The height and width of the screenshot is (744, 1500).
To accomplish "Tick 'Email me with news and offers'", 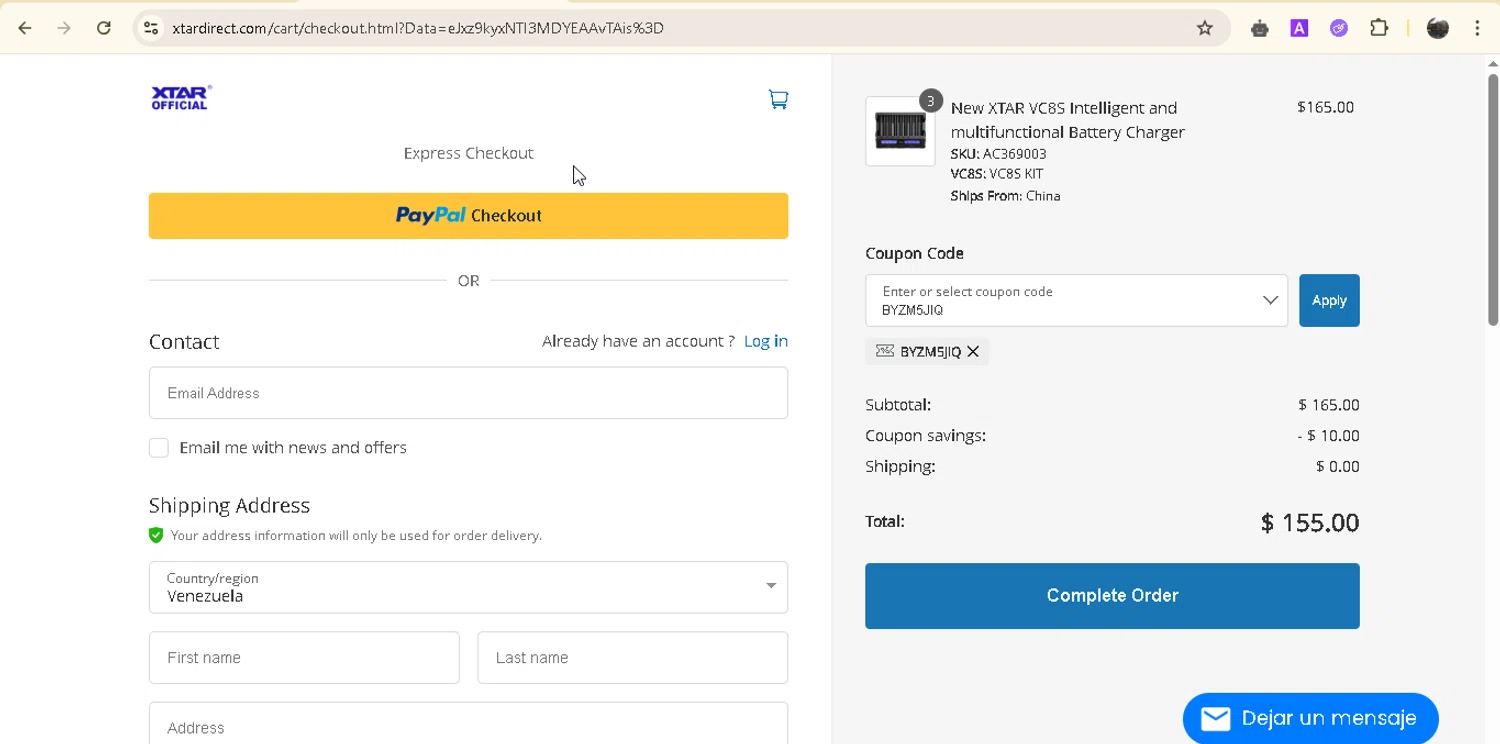I will click(159, 447).
